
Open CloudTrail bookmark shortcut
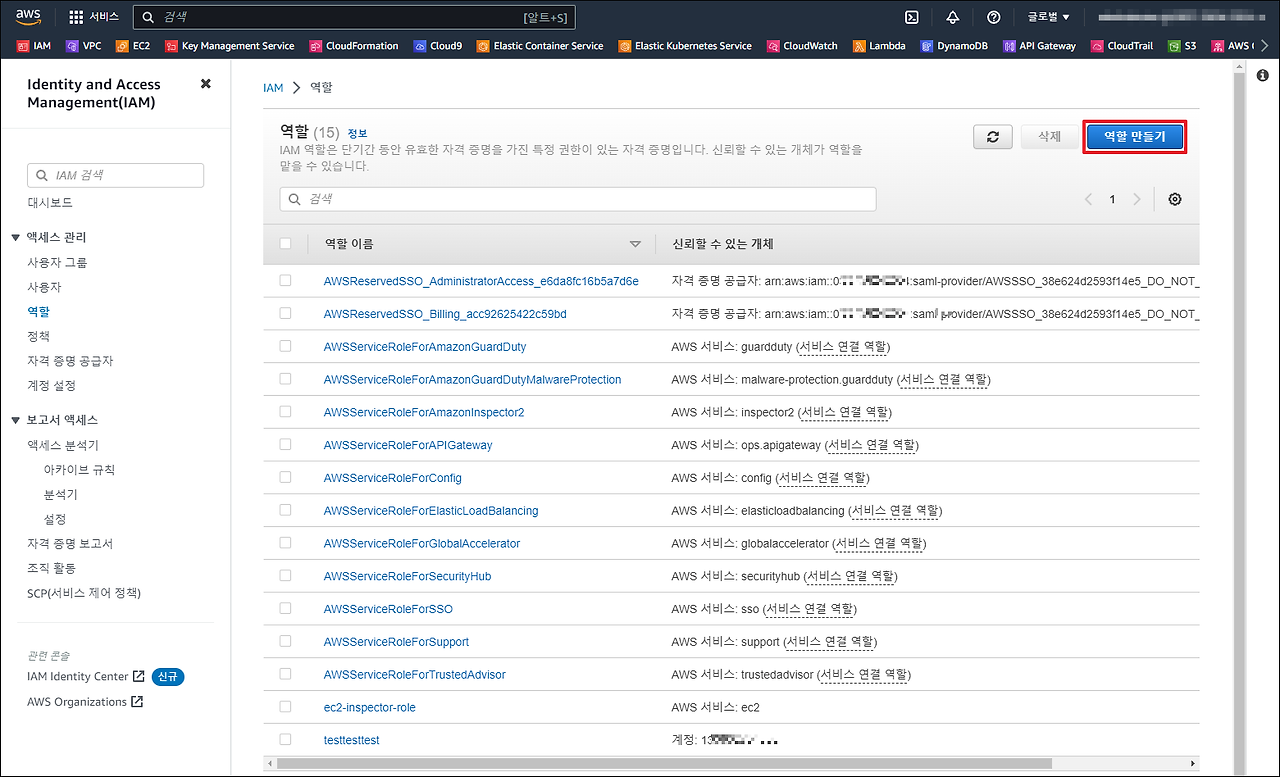tap(1122, 46)
